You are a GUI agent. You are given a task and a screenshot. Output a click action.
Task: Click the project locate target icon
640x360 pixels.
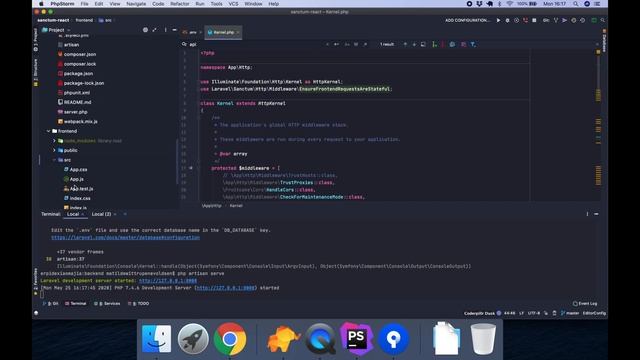pyautogui.click(x=145, y=30)
